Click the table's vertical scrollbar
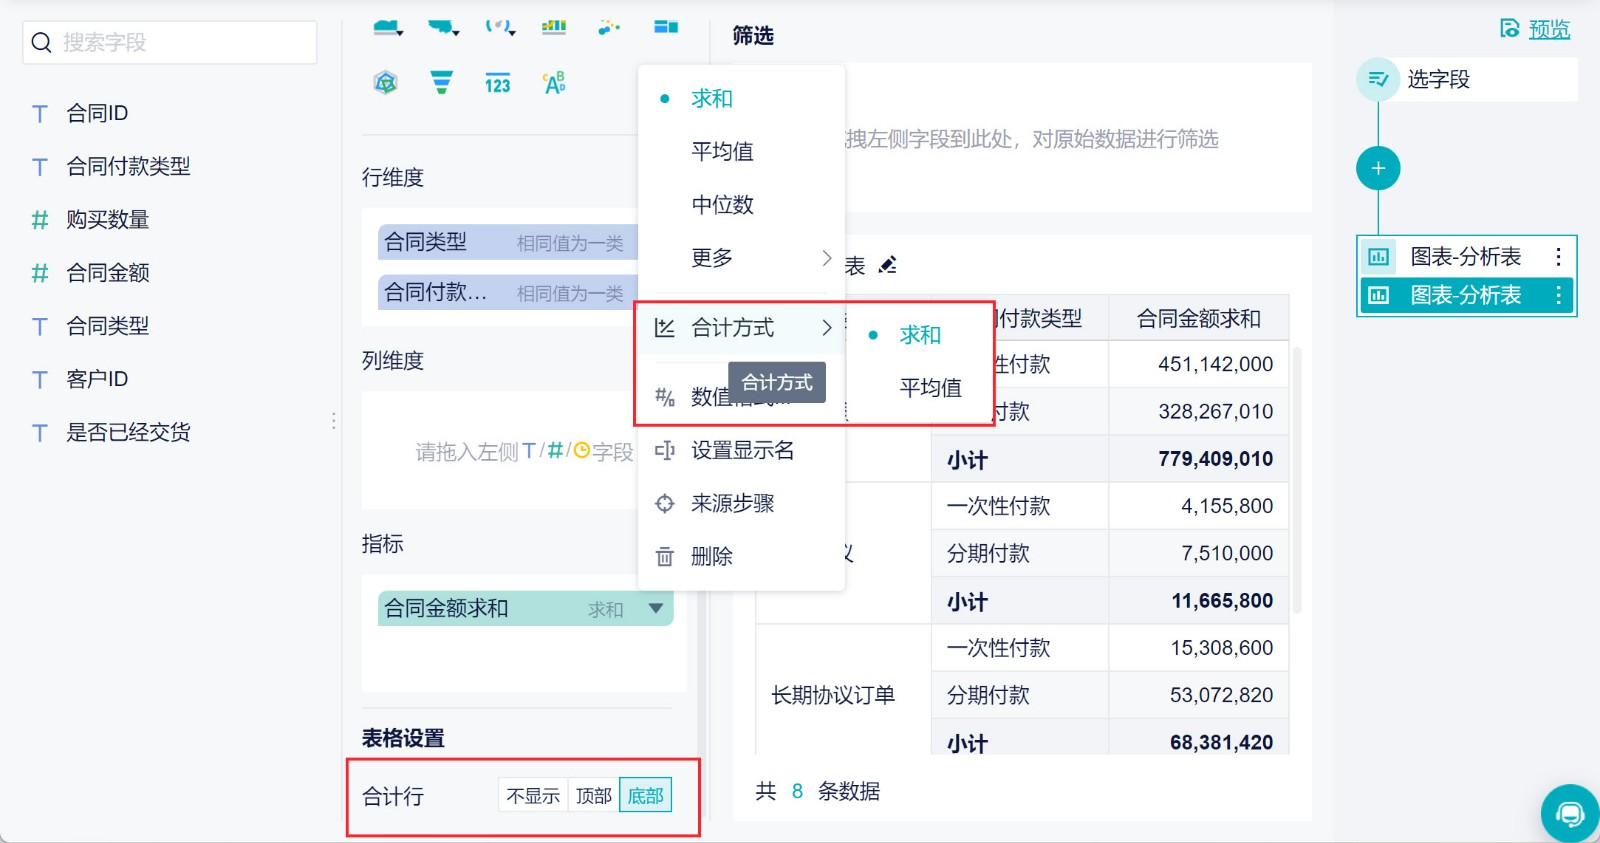This screenshot has width=1600, height=843. 1297,480
